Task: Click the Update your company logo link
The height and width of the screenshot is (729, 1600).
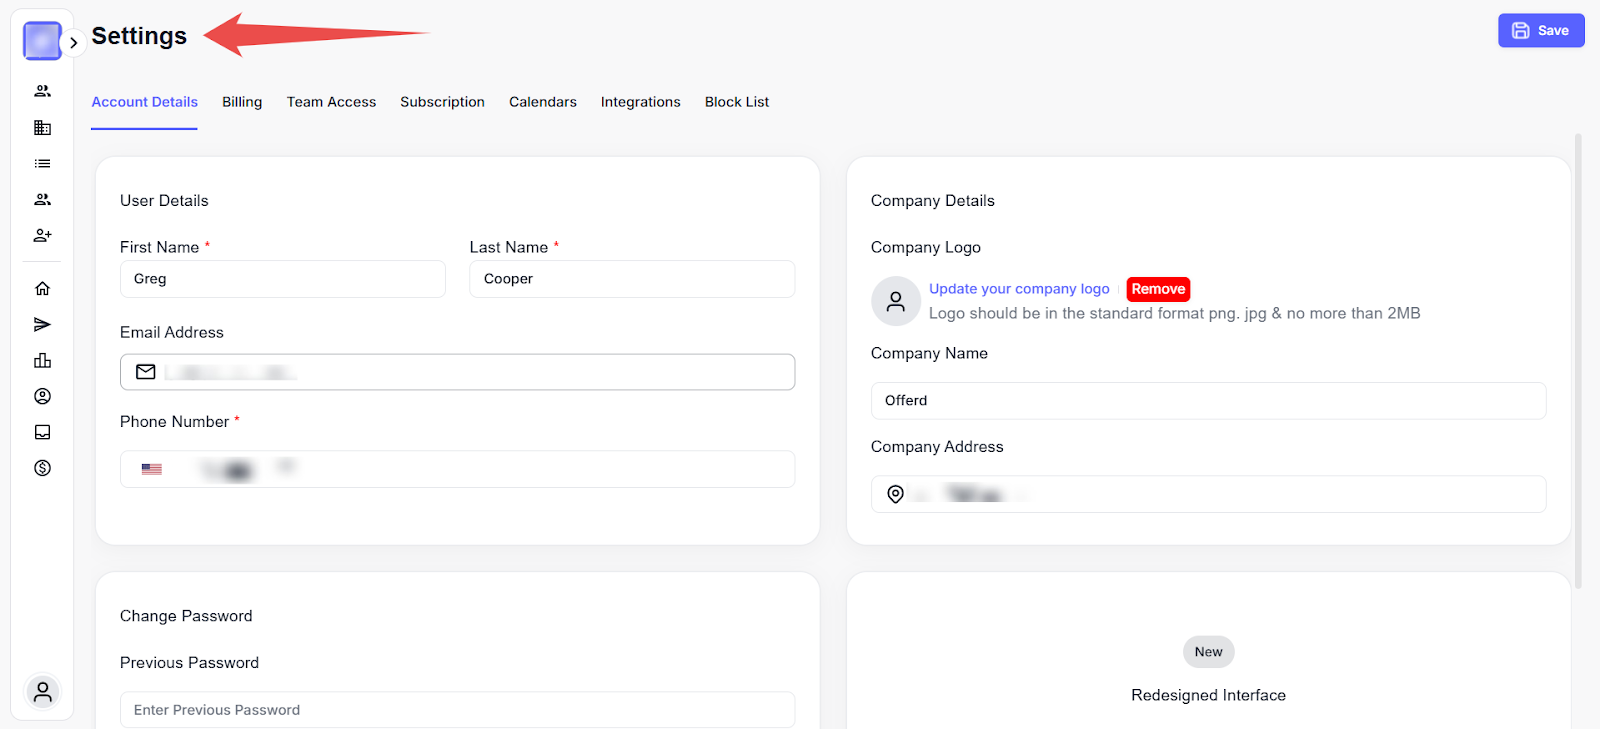Action: (x=1019, y=289)
